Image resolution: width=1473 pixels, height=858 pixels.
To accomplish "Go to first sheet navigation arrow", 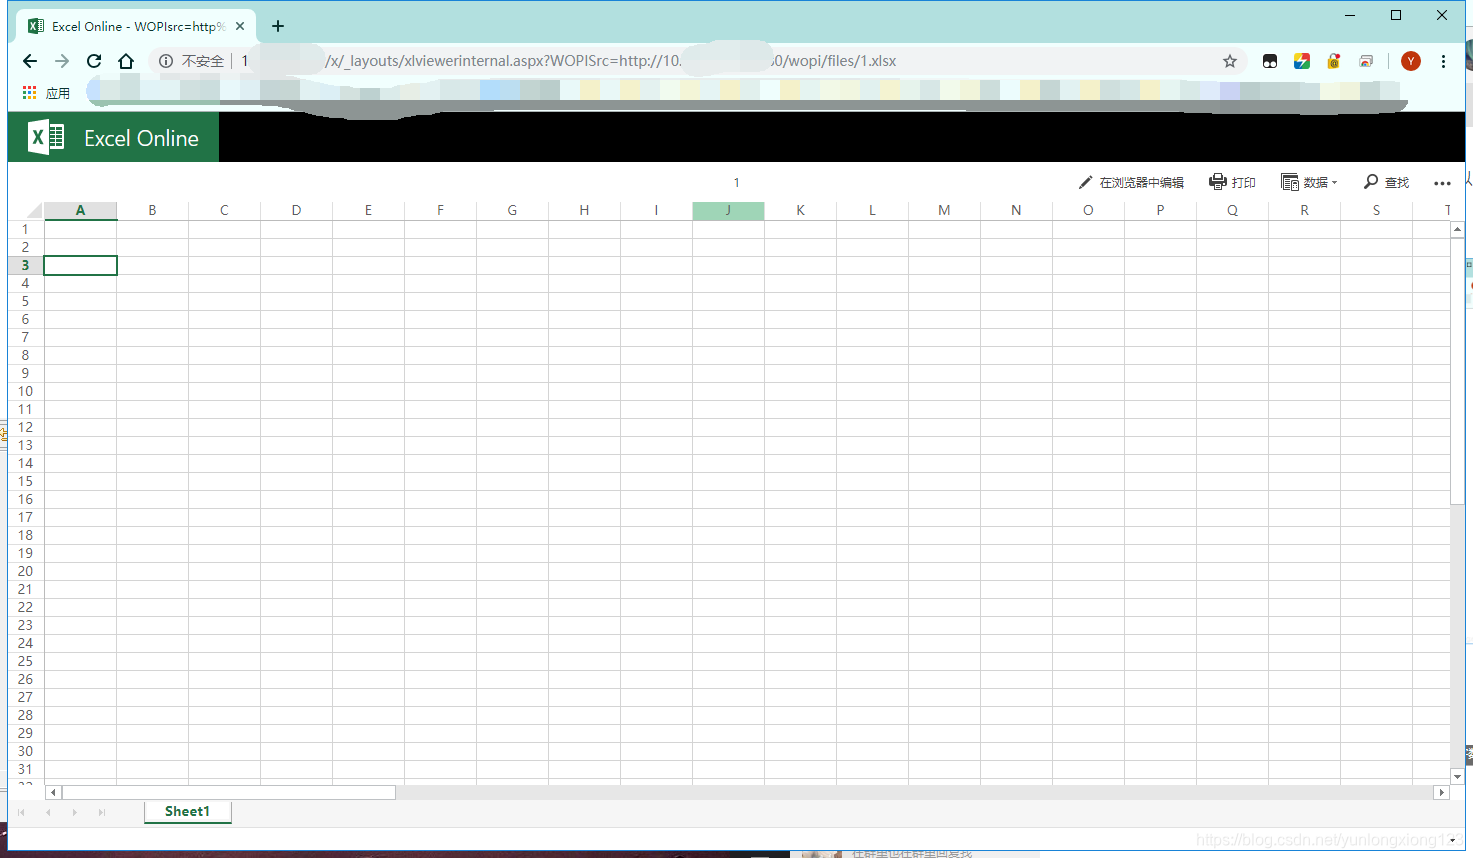I will [x=21, y=812].
